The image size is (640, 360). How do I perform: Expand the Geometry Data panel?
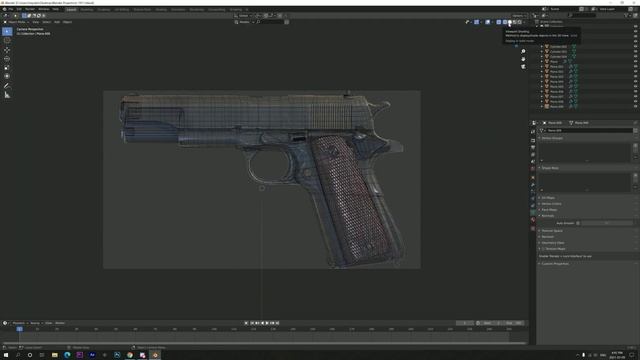coord(552,242)
